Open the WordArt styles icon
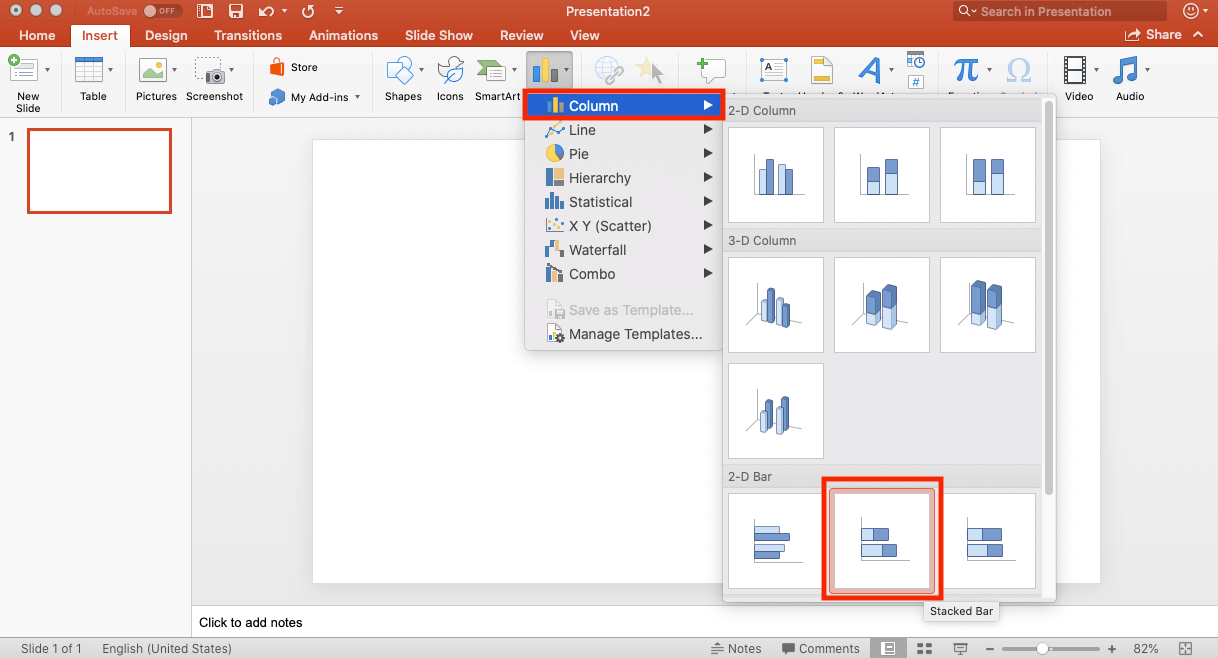 (x=870, y=70)
